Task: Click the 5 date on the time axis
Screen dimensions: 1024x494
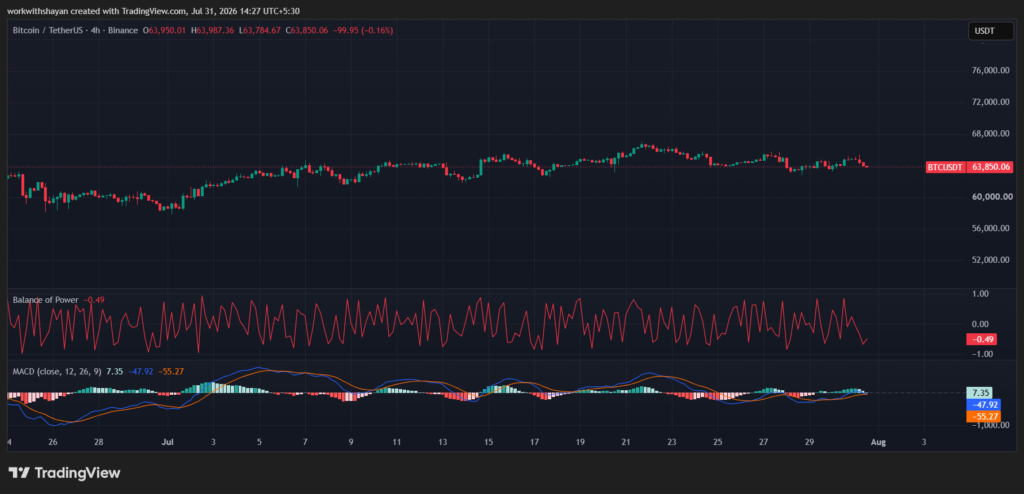Action: point(259,442)
